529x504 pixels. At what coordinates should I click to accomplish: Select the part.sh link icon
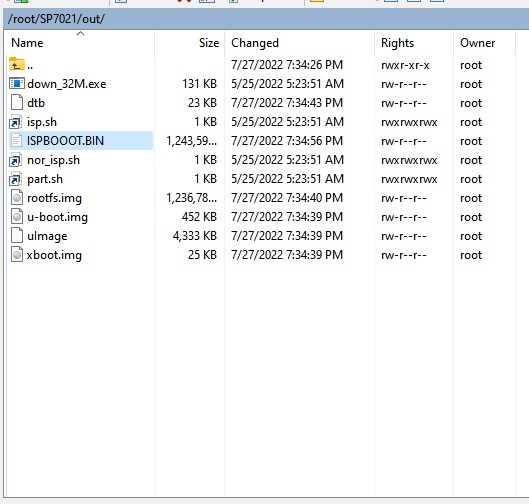(x=16, y=179)
